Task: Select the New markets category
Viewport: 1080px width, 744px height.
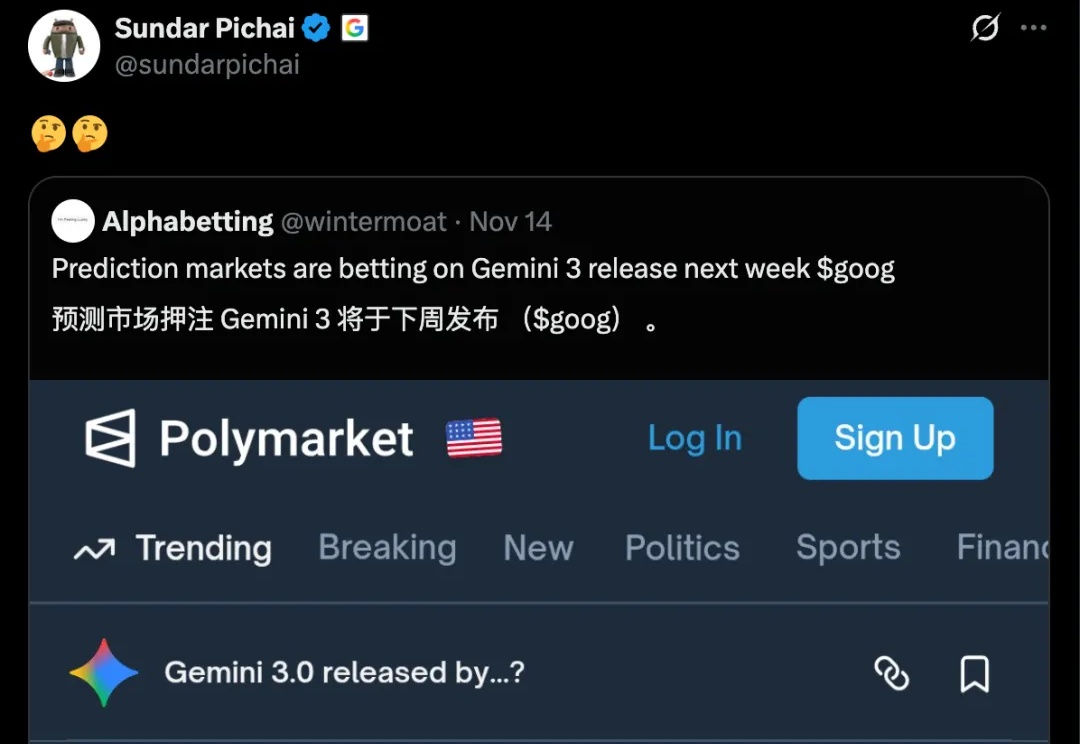Action: (538, 548)
